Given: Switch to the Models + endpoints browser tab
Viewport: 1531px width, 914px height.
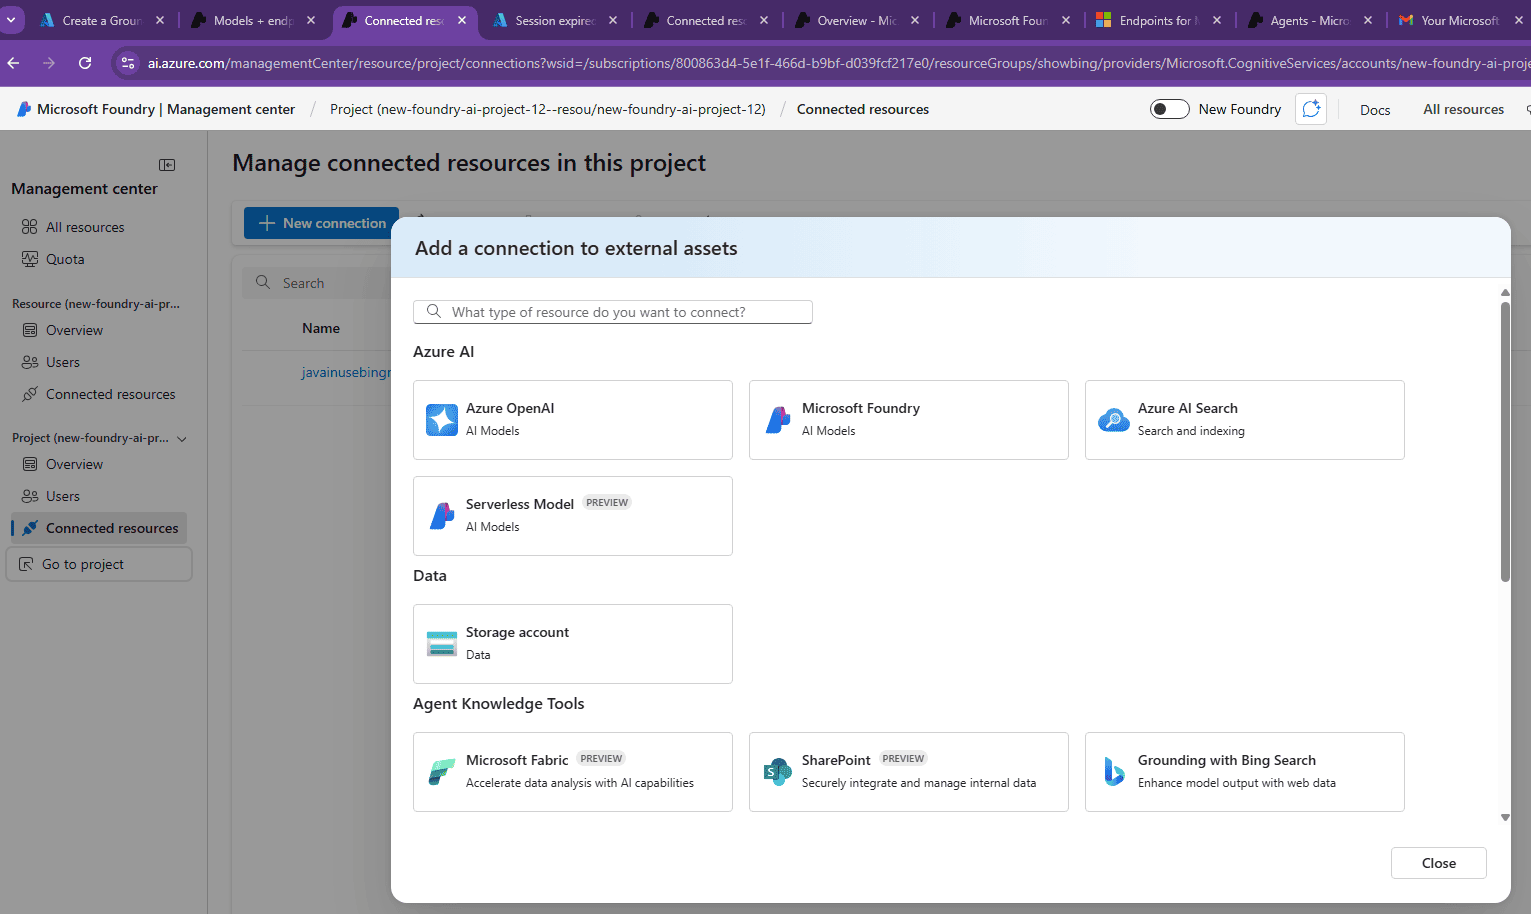Looking at the screenshot, I should [x=252, y=20].
